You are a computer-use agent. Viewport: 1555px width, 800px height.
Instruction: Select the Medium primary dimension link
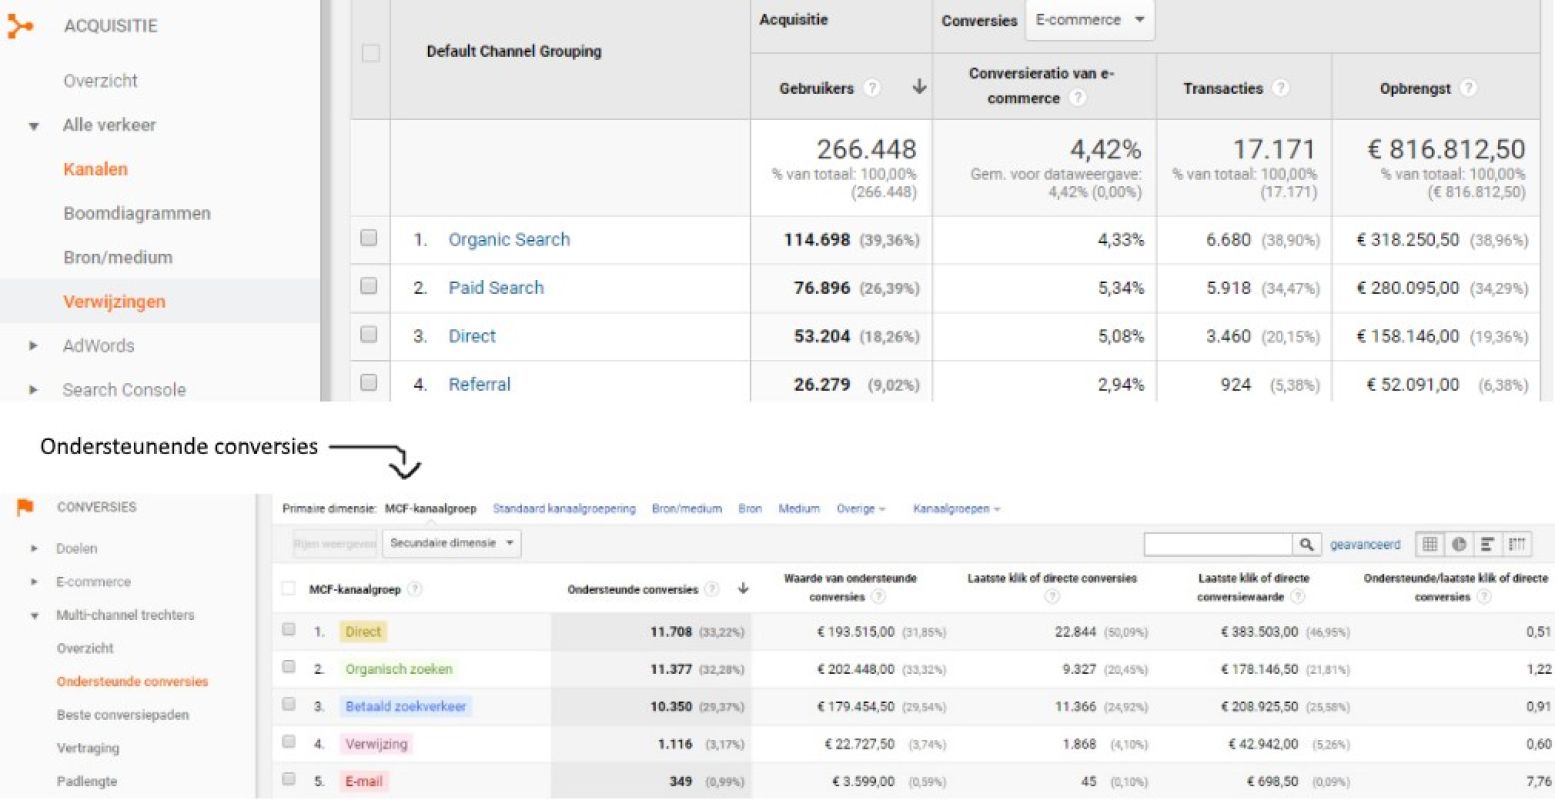point(799,509)
